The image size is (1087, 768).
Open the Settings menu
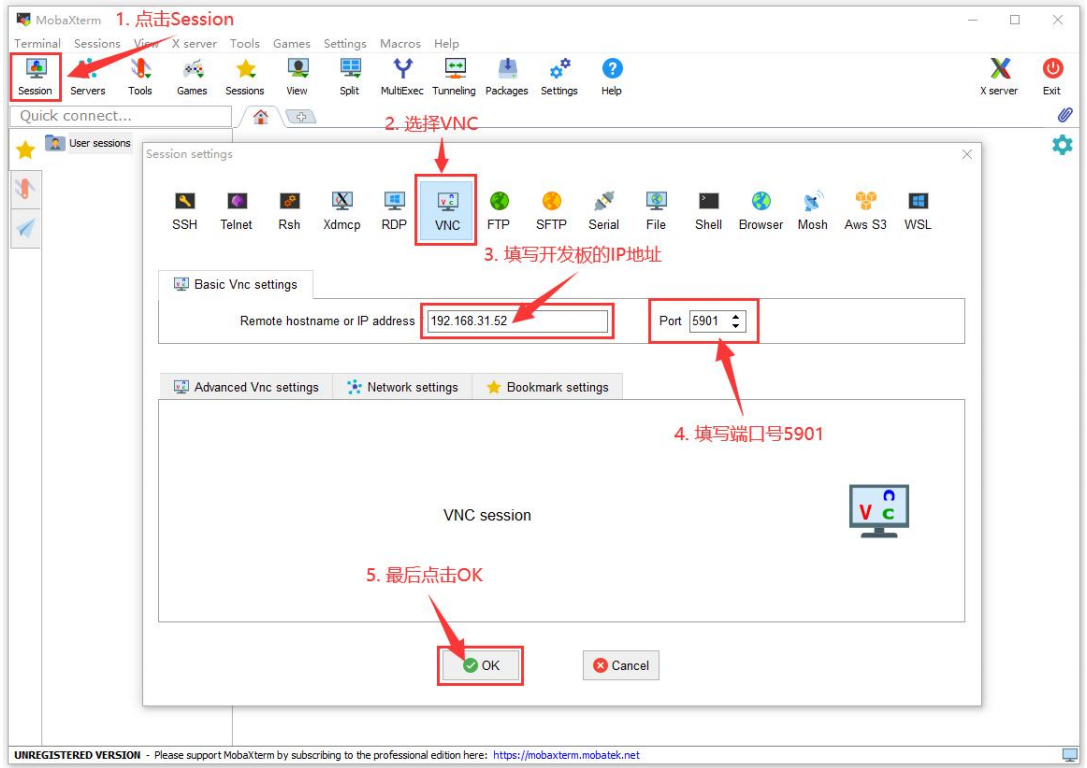coord(345,43)
